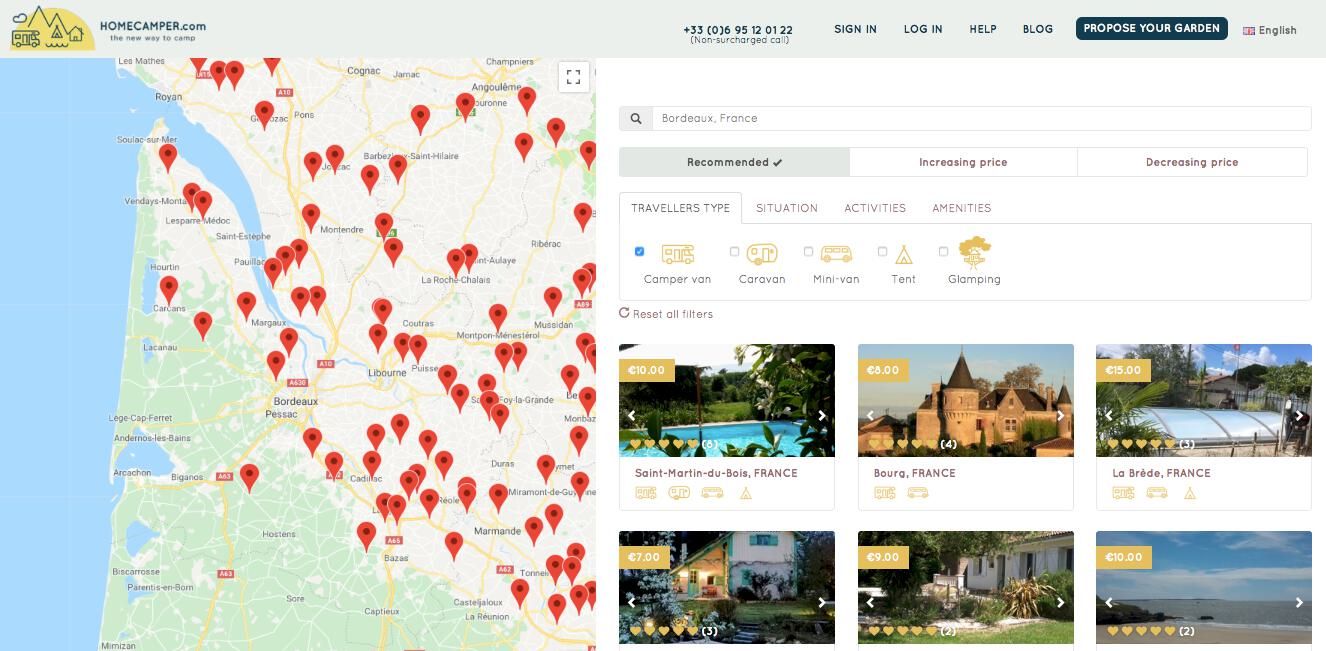This screenshot has width=1326, height=651.
Task: Uncheck the Camper van checkbox
Action: tap(640, 252)
